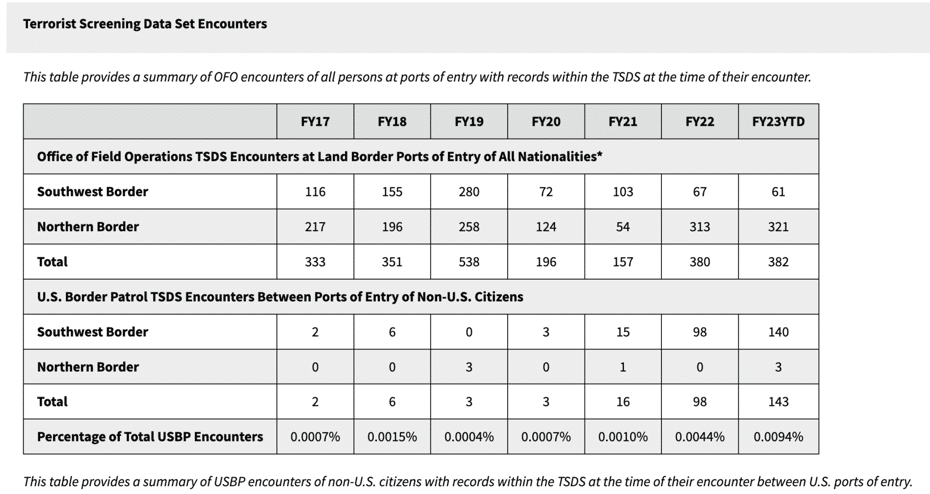This screenshot has width=930, height=494.
Task: Select the 0.0007% cell under FY17
Action: [315, 436]
